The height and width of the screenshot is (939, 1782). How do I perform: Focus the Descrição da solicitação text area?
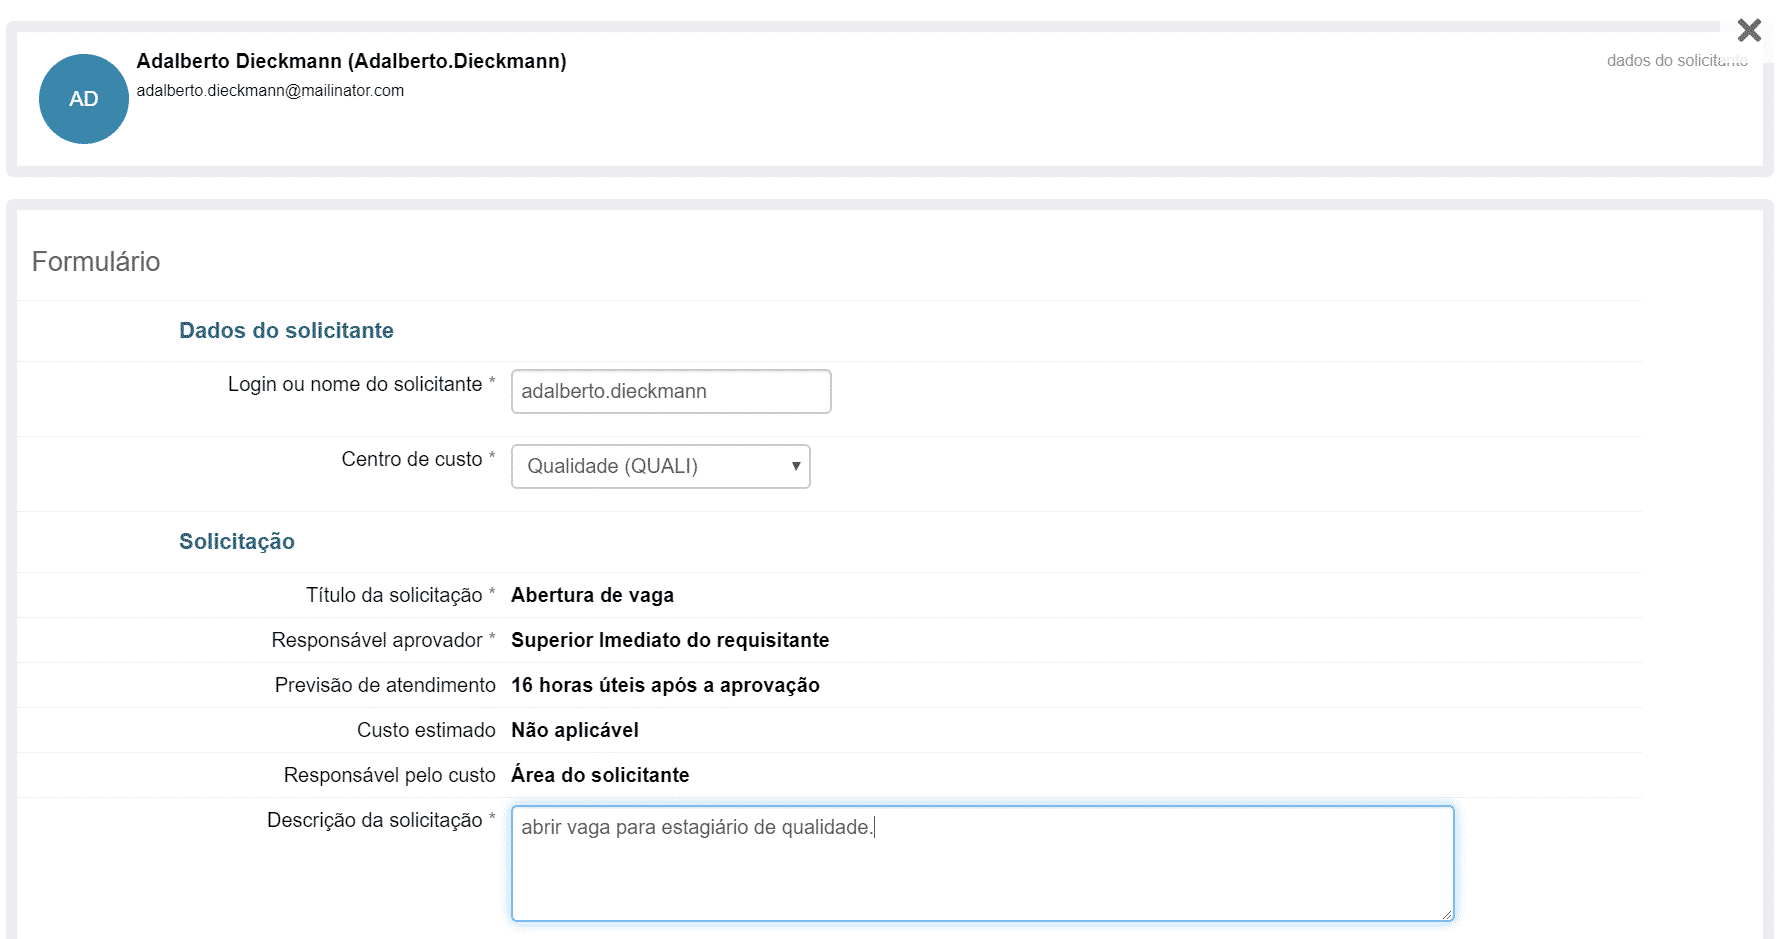[x=981, y=863]
